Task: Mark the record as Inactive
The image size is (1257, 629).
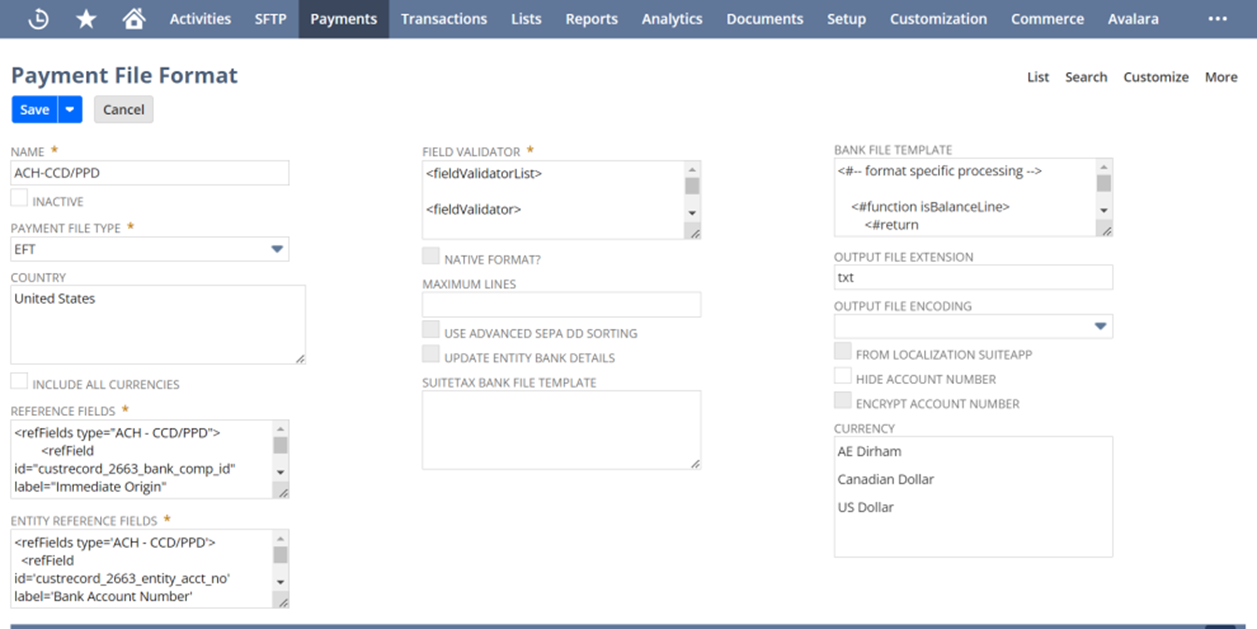Action: pyautogui.click(x=18, y=198)
